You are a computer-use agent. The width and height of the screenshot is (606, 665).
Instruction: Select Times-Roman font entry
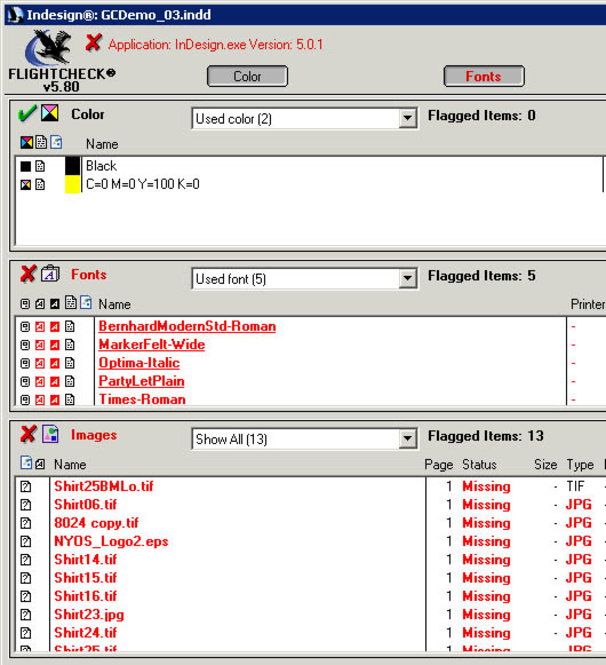click(142, 399)
